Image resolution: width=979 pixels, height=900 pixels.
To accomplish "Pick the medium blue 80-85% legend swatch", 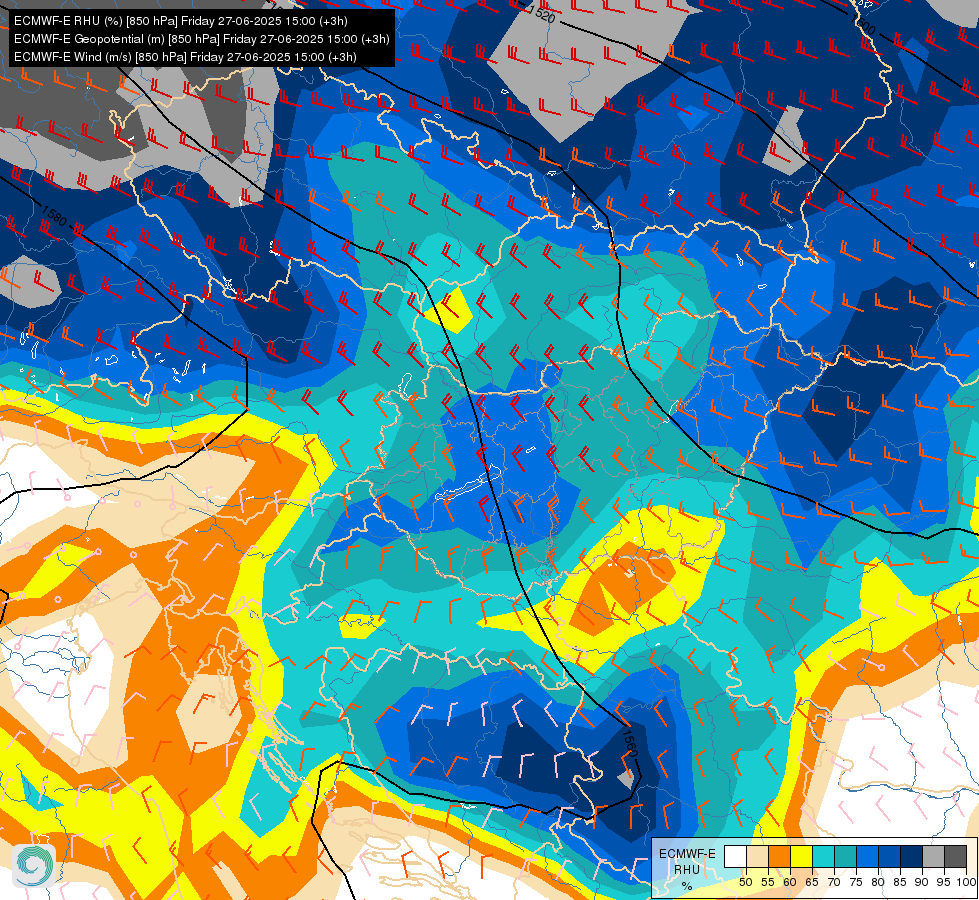I will [x=889, y=856].
